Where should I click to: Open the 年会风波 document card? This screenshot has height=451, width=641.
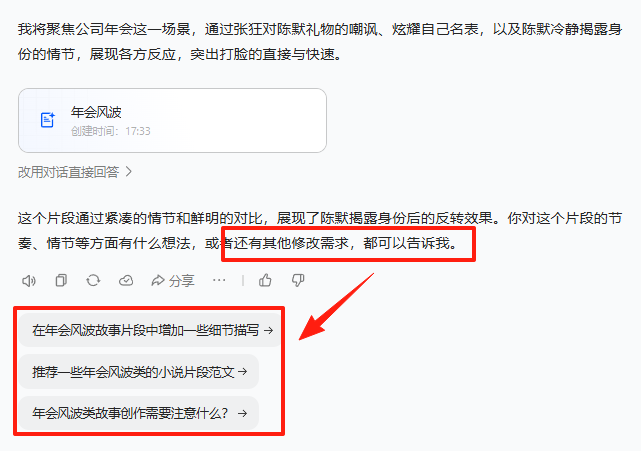[173, 121]
